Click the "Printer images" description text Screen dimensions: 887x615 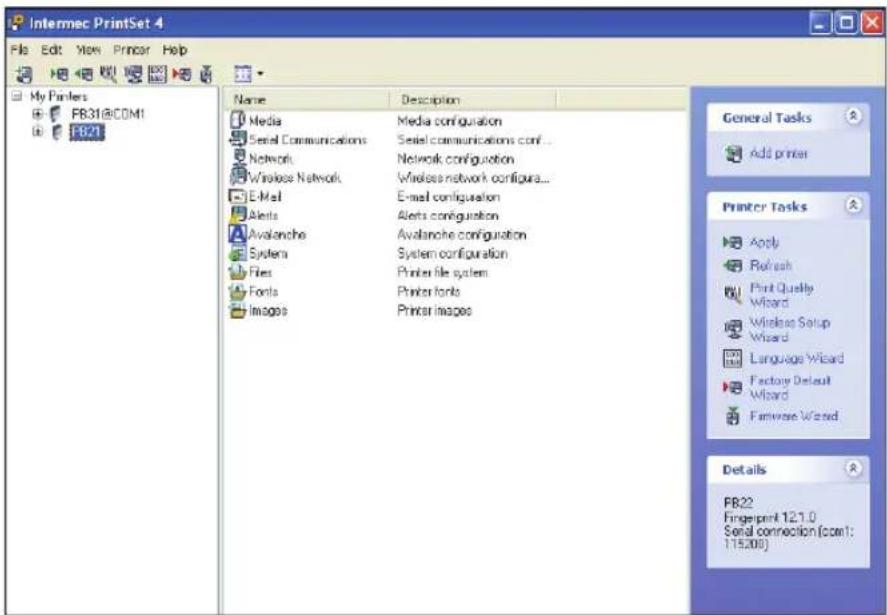point(434,311)
